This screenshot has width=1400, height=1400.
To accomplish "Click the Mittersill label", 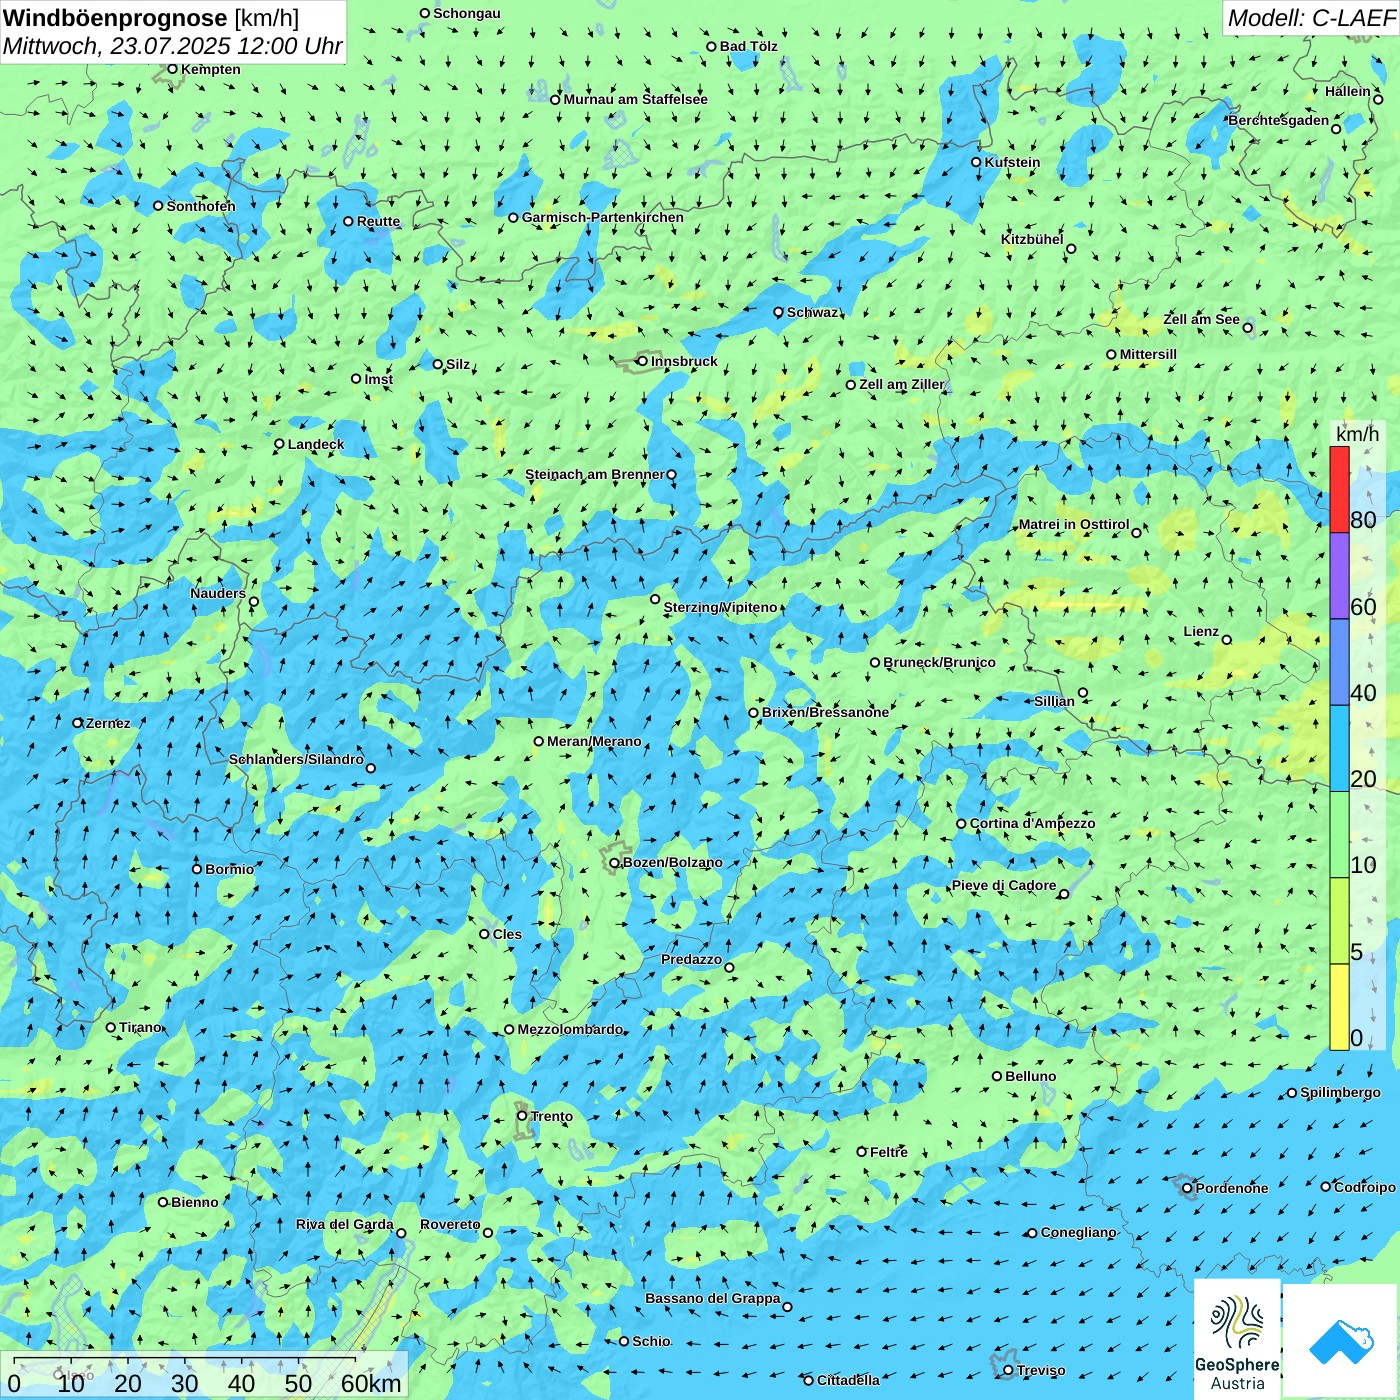I will pyautogui.click(x=1148, y=354).
